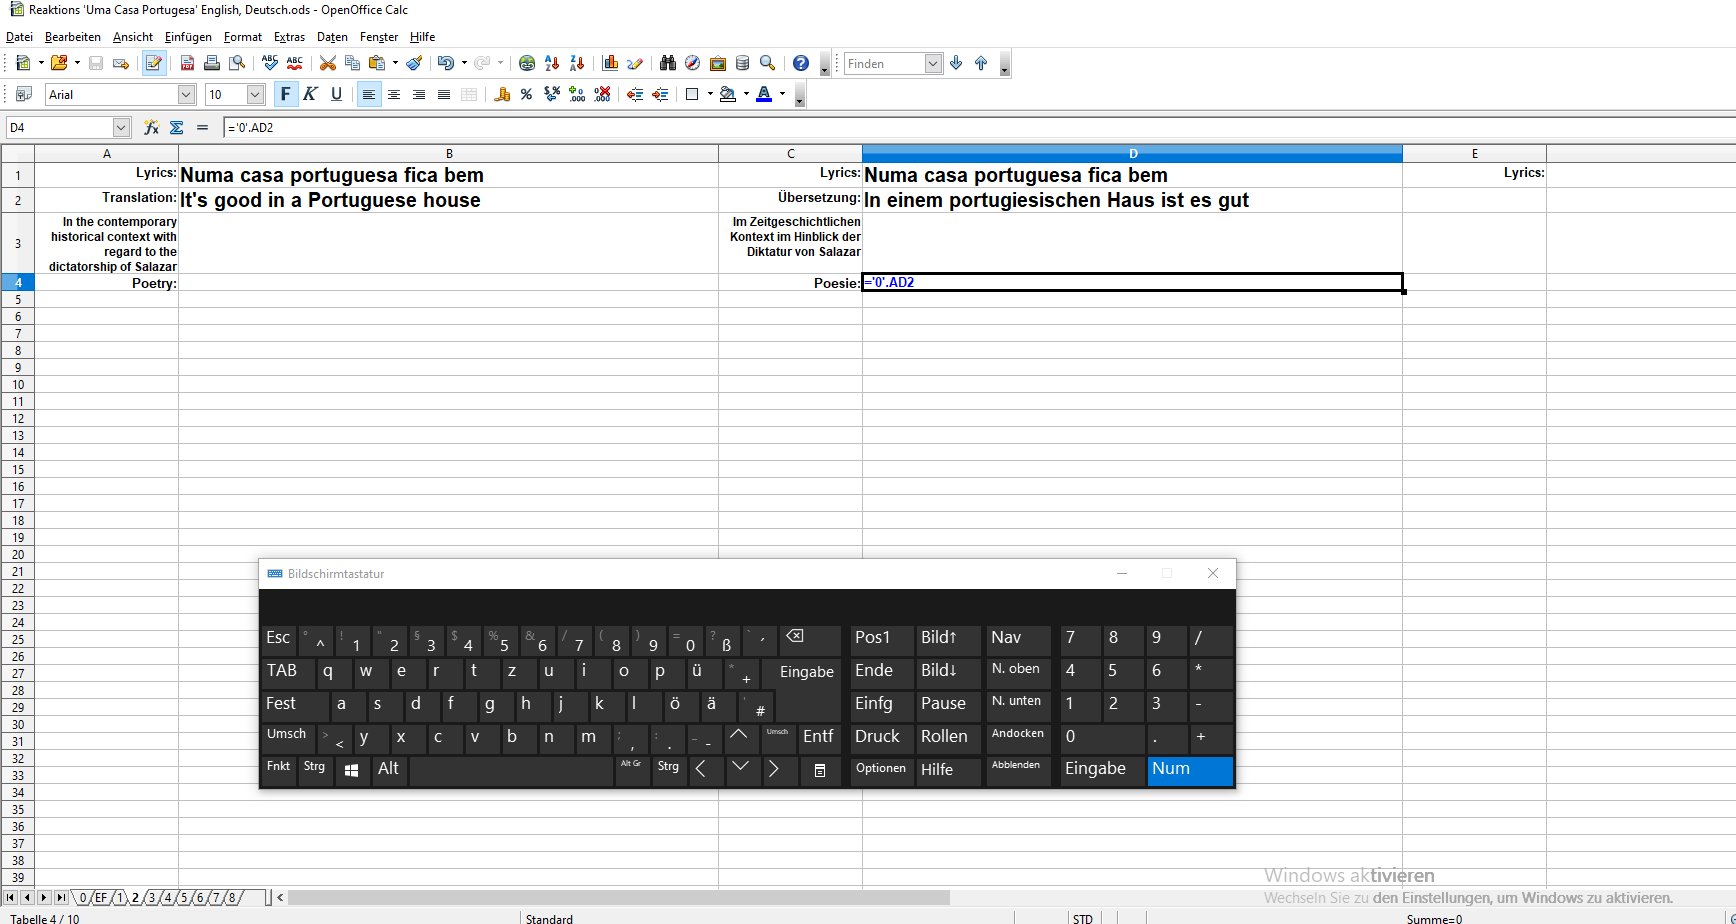The image size is (1736, 924).
Task: Click the Function Wizard icon
Action: click(151, 127)
